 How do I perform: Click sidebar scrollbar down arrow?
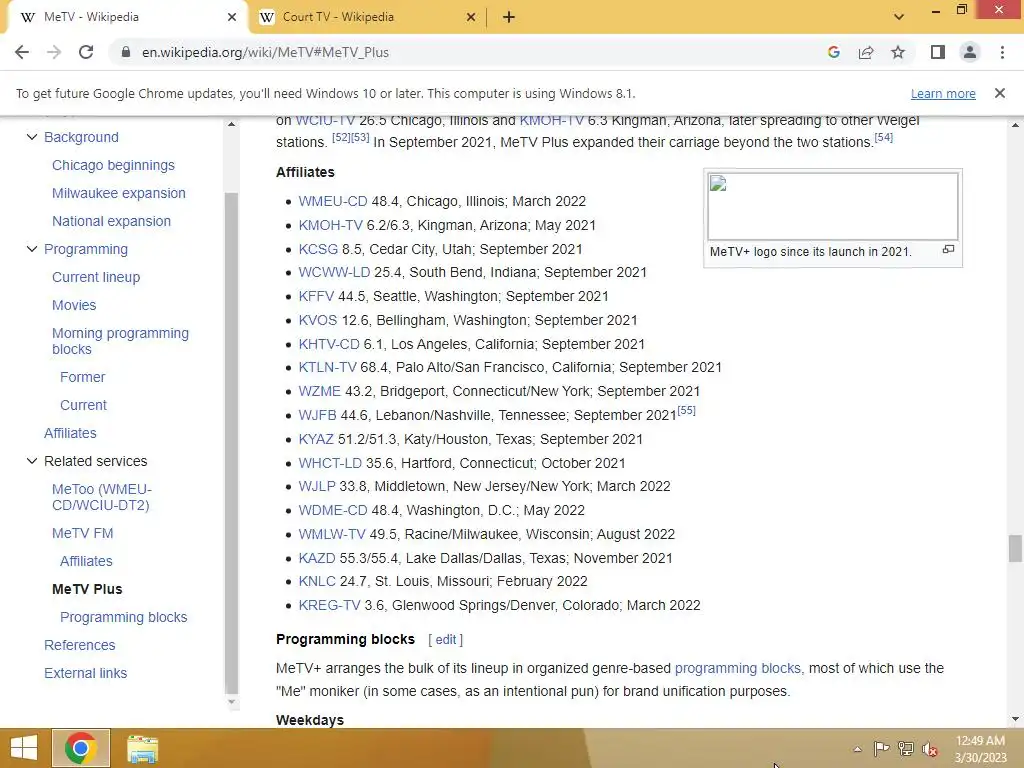pyautogui.click(x=231, y=703)
